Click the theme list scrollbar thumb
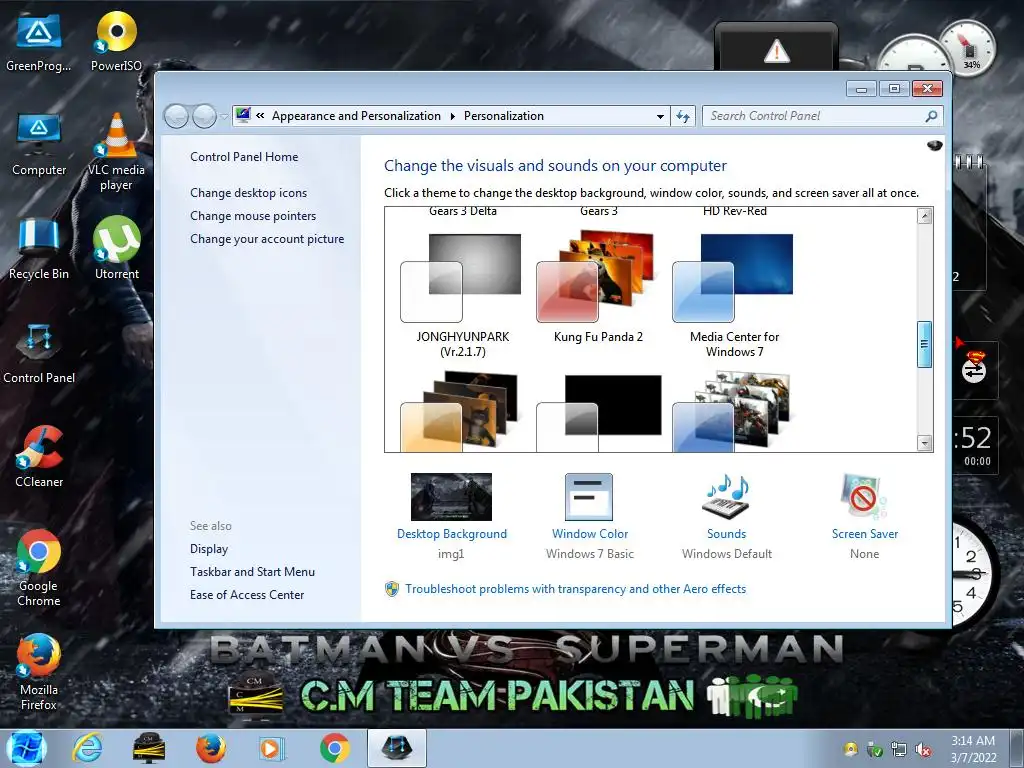Viewport: 1024px width, 768px height. click(924, 344)
